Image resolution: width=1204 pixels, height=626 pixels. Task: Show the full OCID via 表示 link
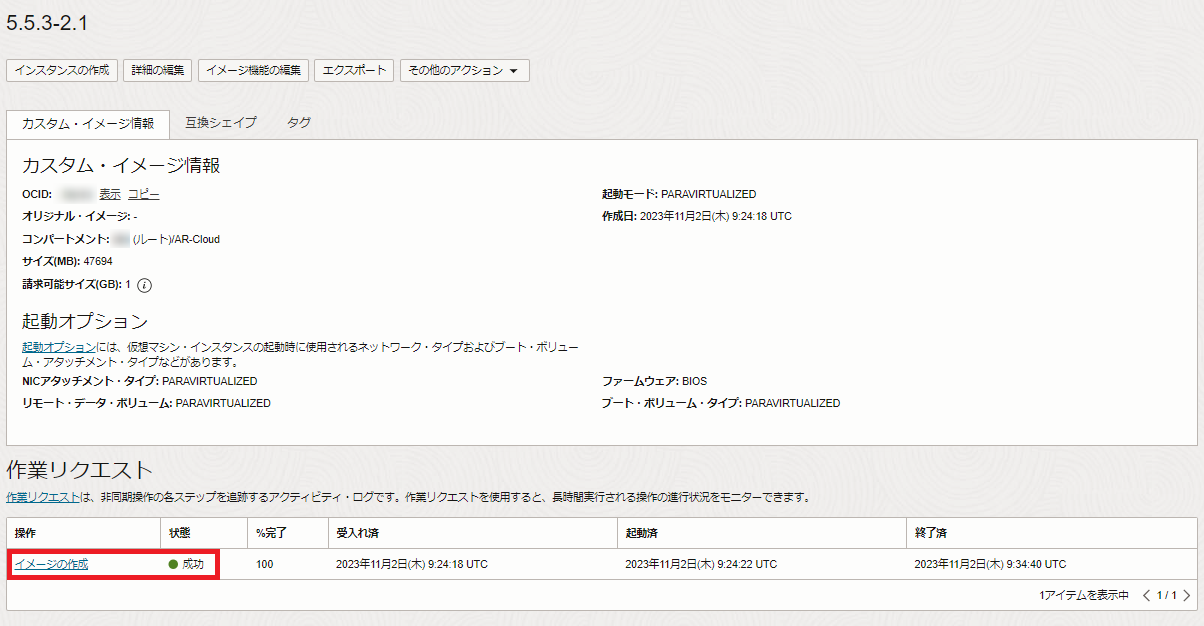110,194
